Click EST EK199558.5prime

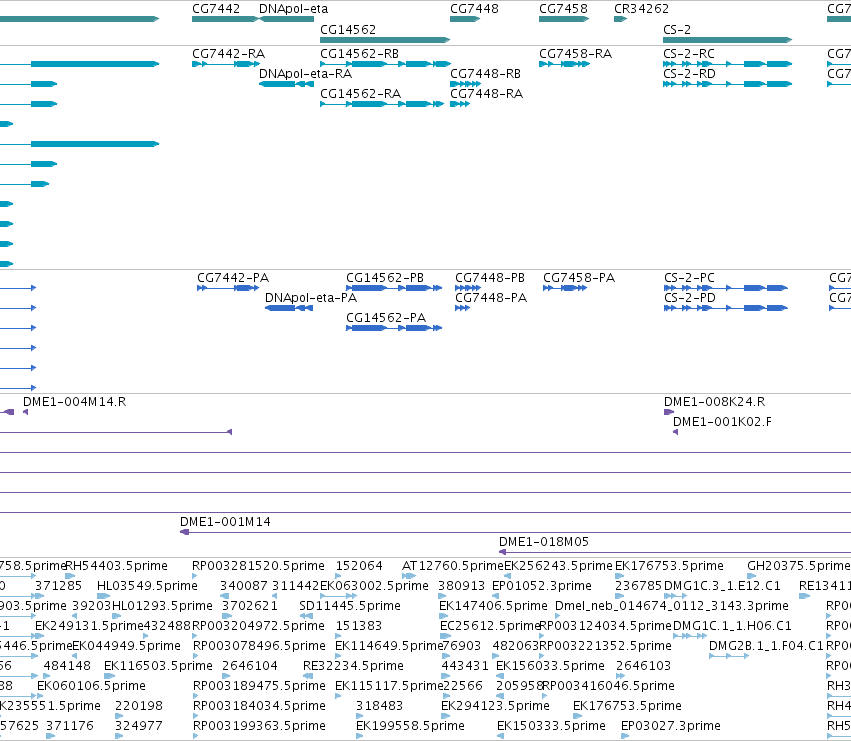410,726
